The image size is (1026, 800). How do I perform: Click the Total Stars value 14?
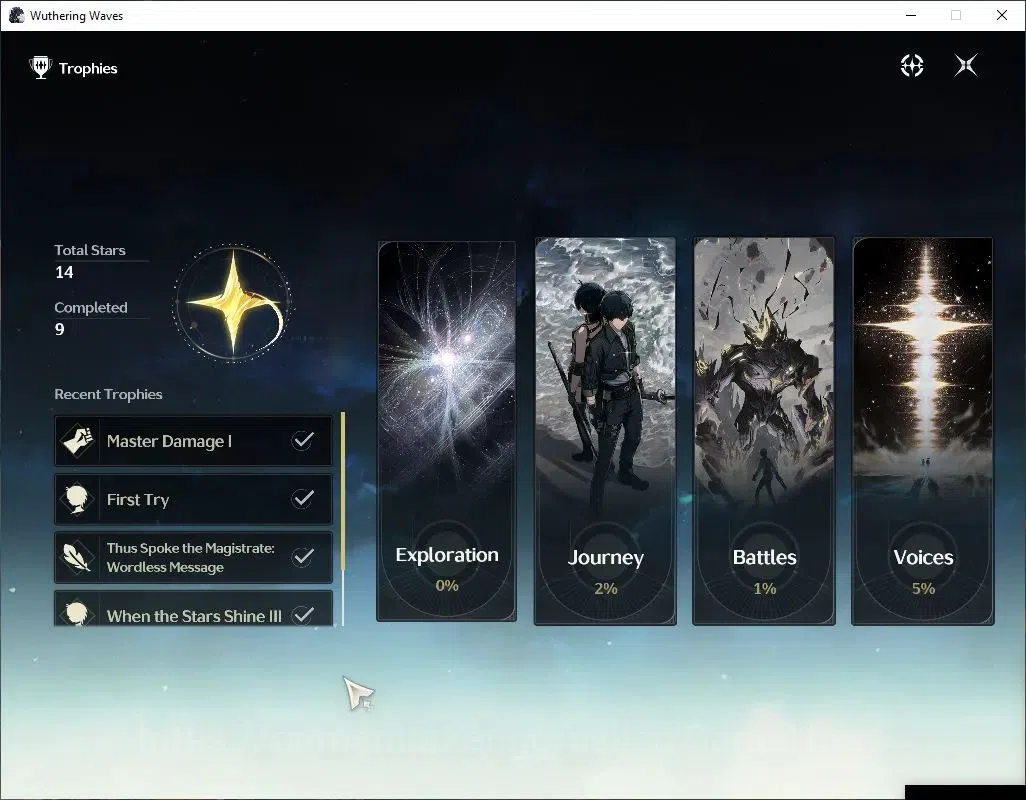tap(64, 273)
